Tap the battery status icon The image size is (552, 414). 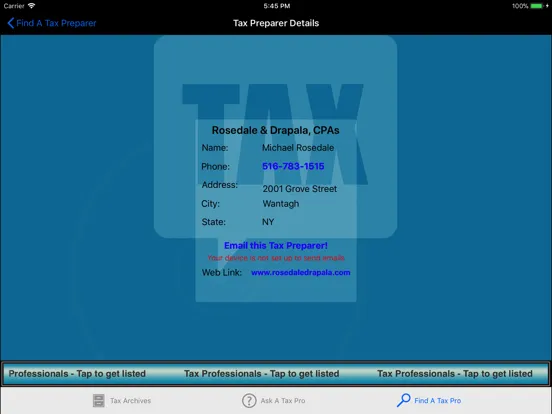(537, 6)
